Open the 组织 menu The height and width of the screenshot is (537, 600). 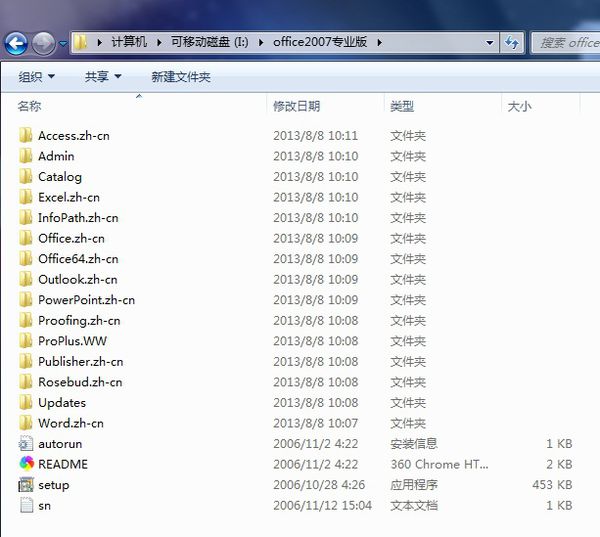click(x=36, y=77)
